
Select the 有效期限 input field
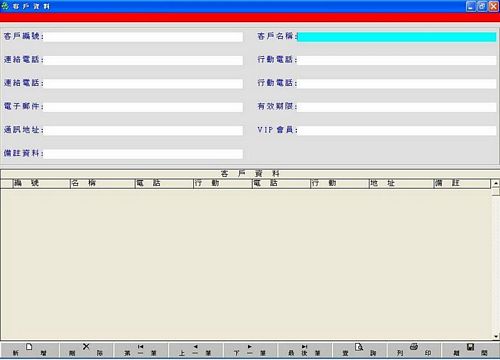tap(397, 107)
